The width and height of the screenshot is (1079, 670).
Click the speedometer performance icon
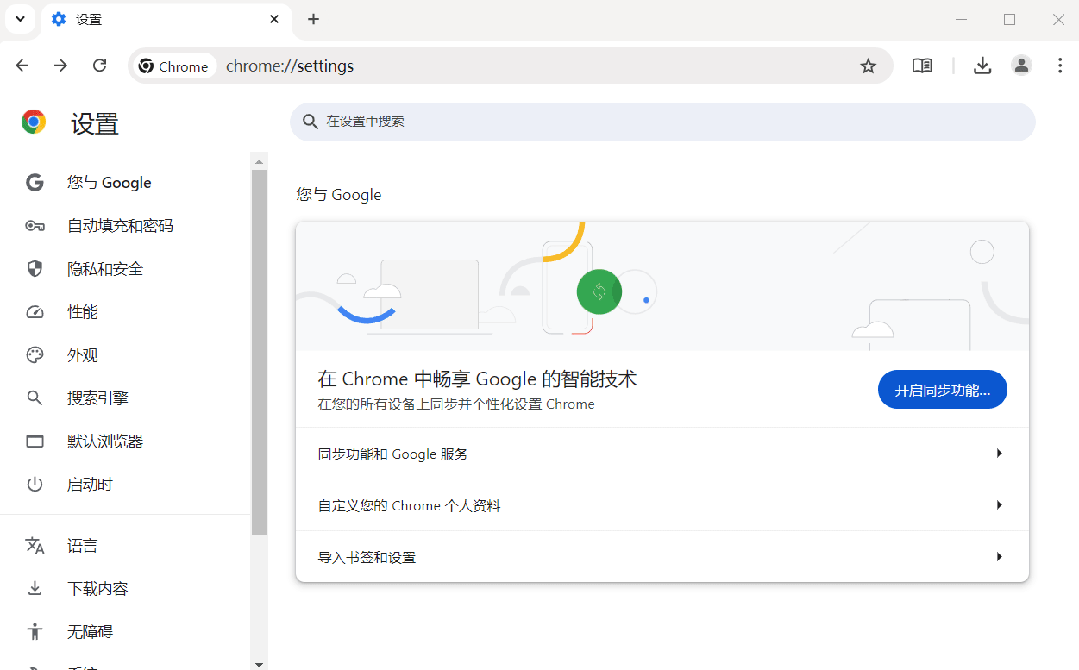pos(34,312)
